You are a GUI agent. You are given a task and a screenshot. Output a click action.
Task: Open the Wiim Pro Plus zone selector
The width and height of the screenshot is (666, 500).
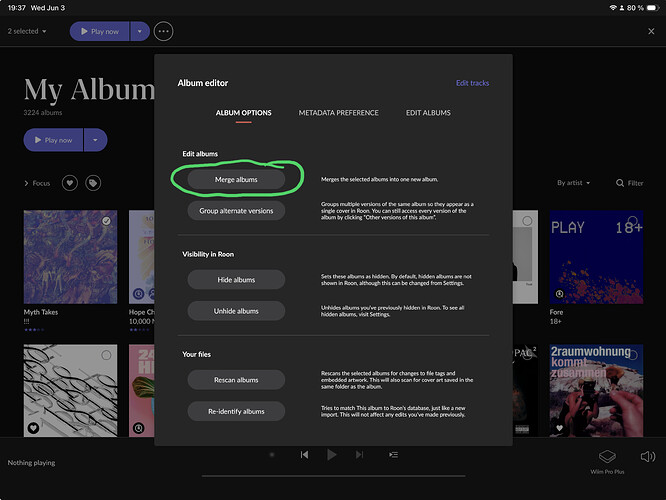pyautogui.click(x=607, y=461)
